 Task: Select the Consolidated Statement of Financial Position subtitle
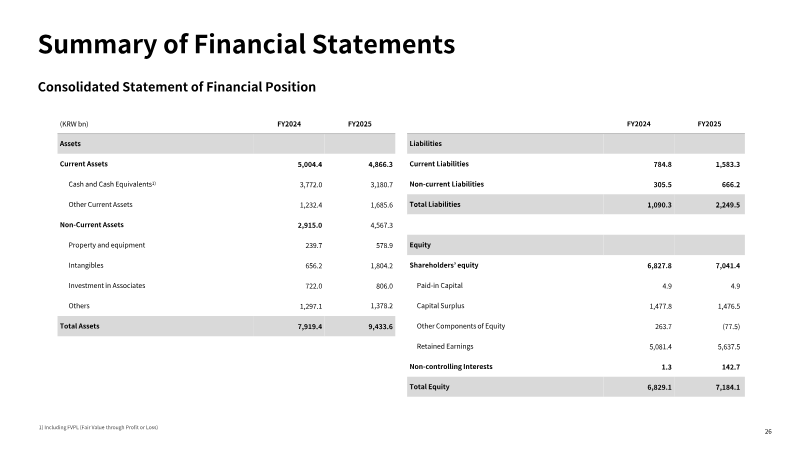pos(177,87)
